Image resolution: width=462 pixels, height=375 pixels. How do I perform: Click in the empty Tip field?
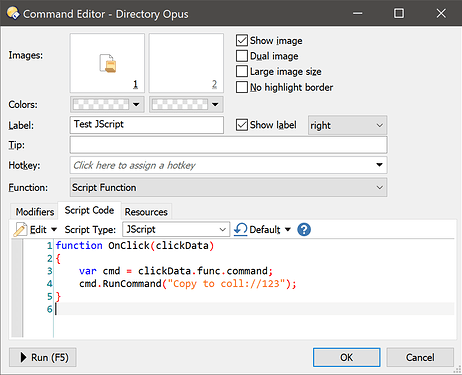[228, 145]
